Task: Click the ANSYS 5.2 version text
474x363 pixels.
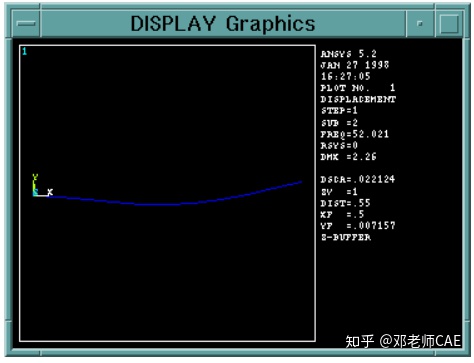Action: [348, 54]
